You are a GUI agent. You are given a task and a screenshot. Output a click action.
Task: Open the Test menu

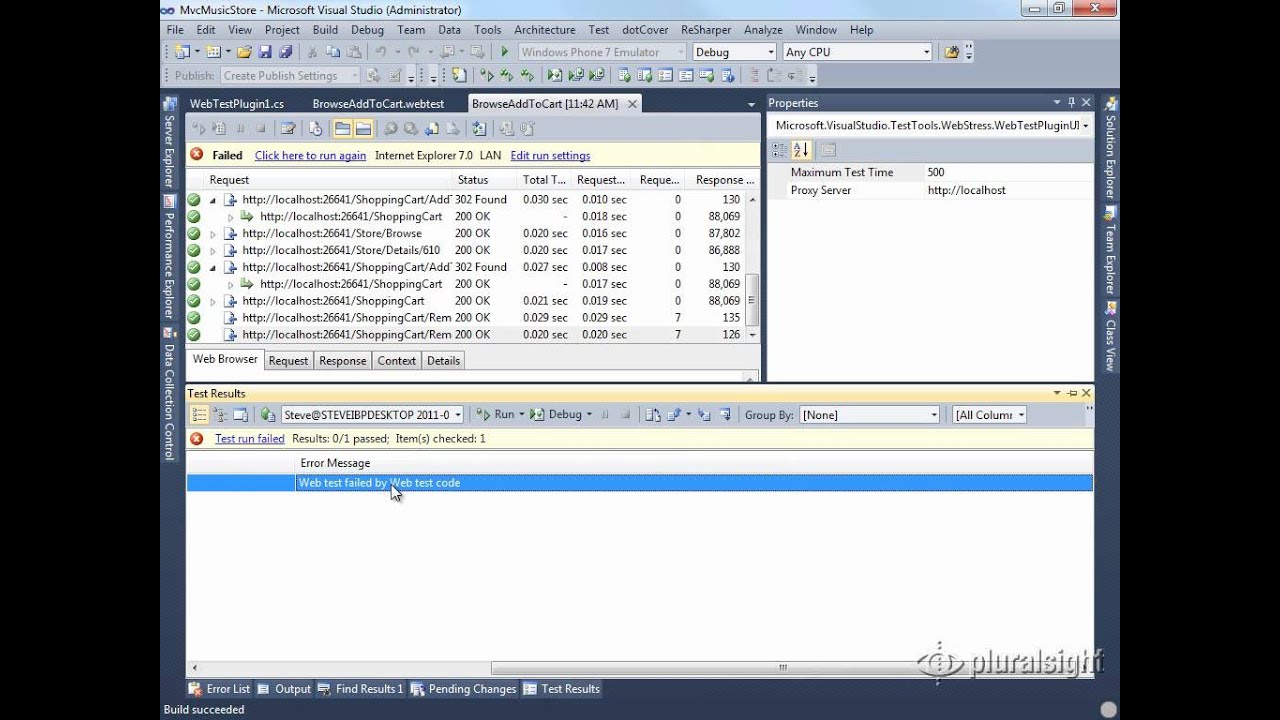598,30
